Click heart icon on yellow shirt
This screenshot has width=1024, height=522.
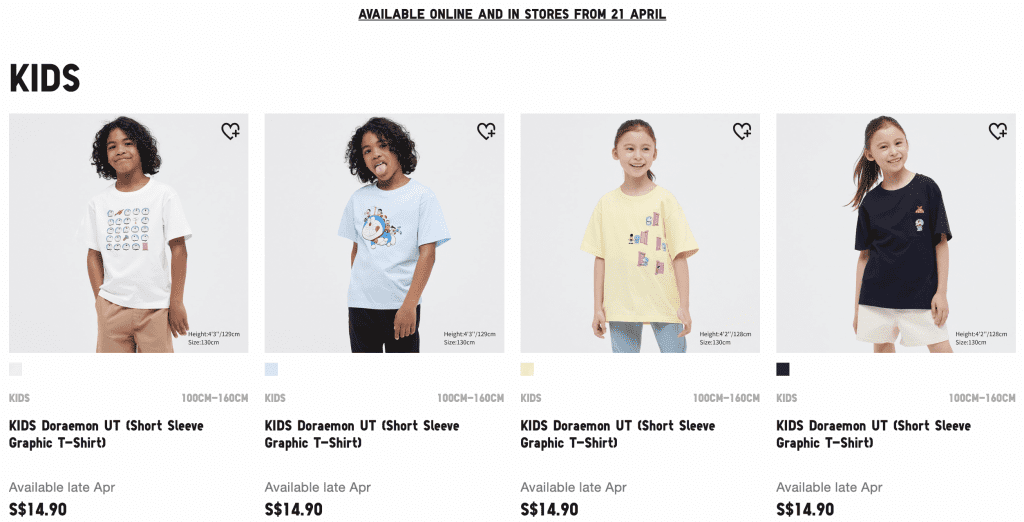(742, 131)
